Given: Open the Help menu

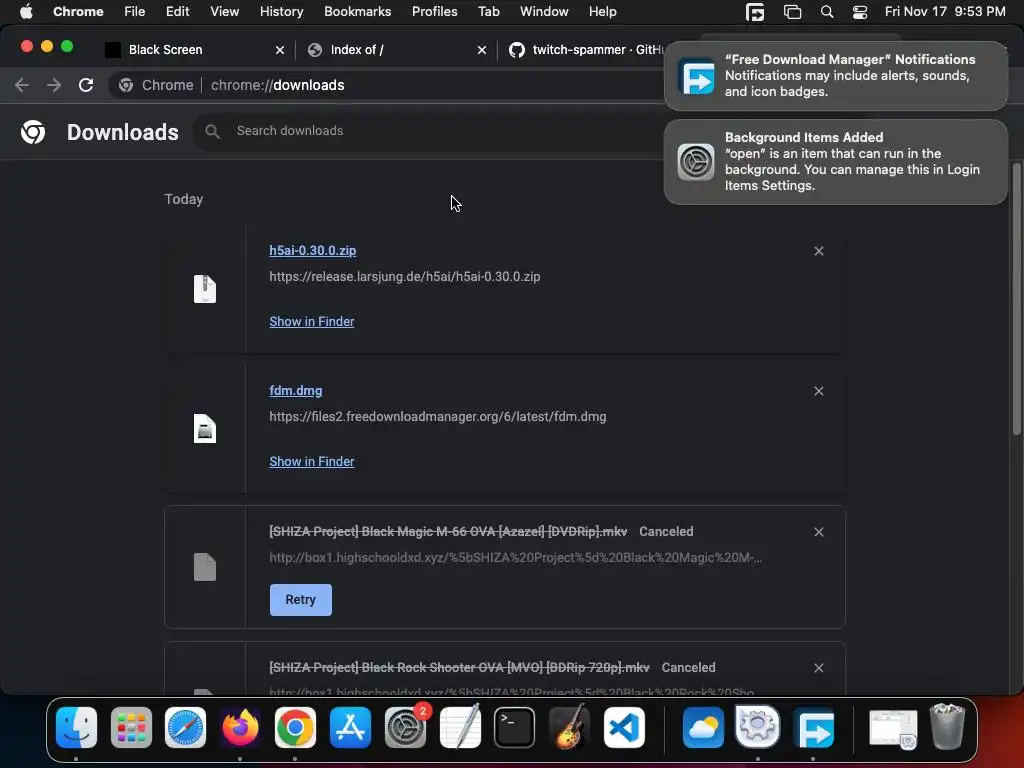Looking at the screenshot, I should click(602, 11).
